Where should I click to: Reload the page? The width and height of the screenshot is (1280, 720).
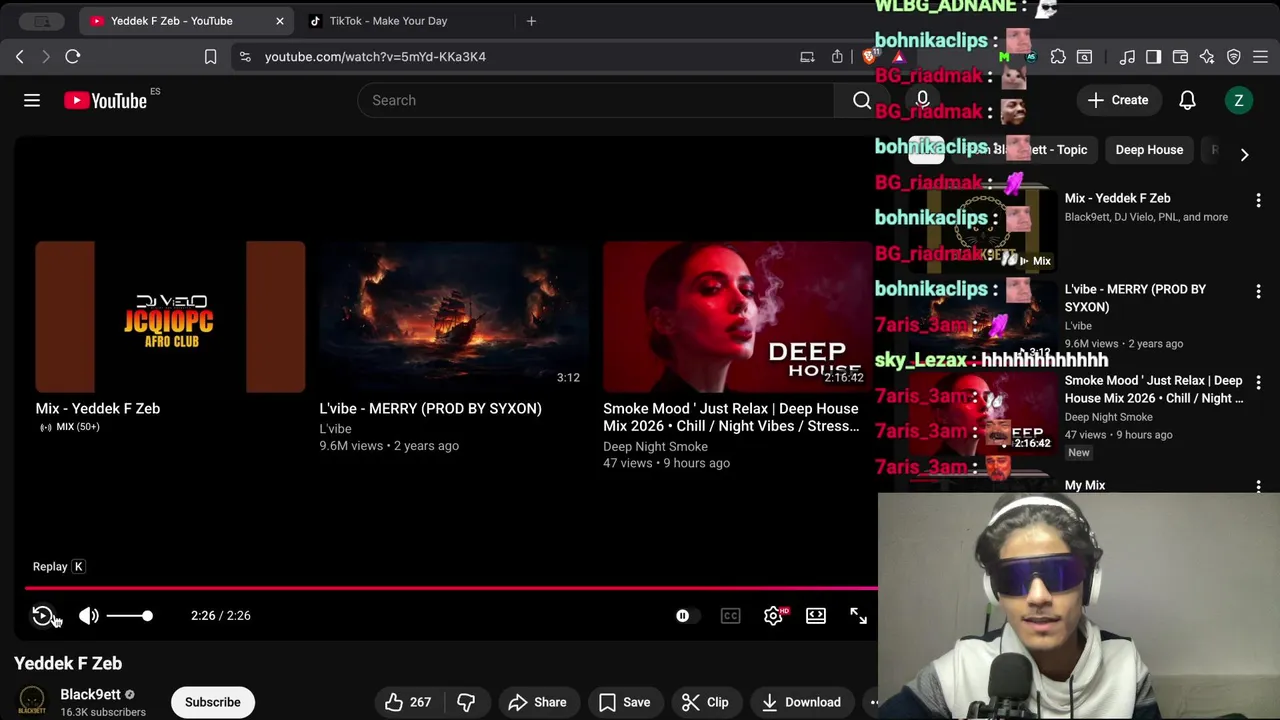tap(73, 57)
